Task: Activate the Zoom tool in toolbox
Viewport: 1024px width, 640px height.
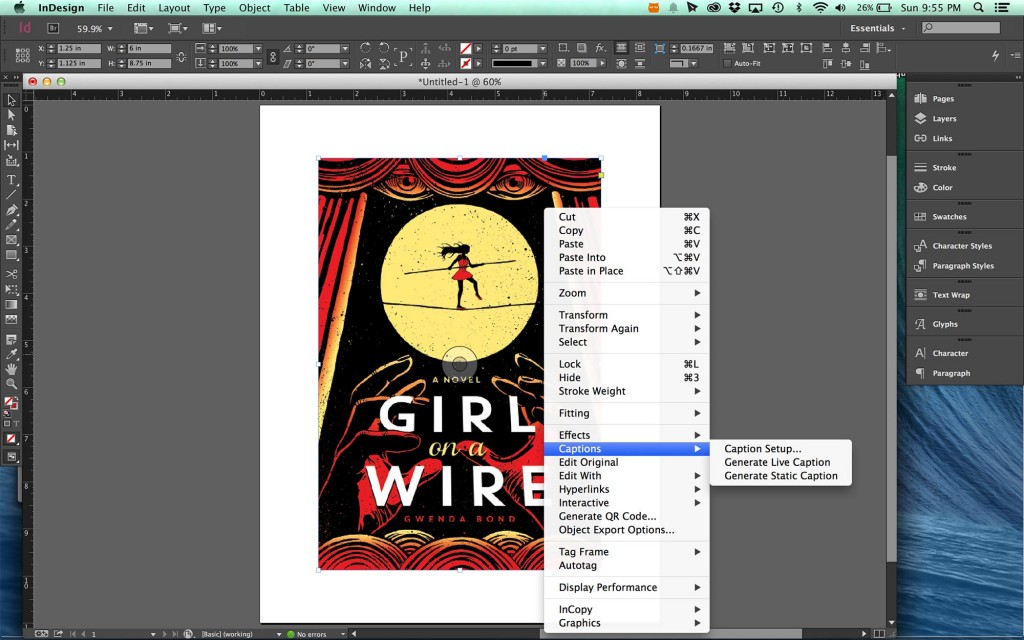Action: click(11, 384)
